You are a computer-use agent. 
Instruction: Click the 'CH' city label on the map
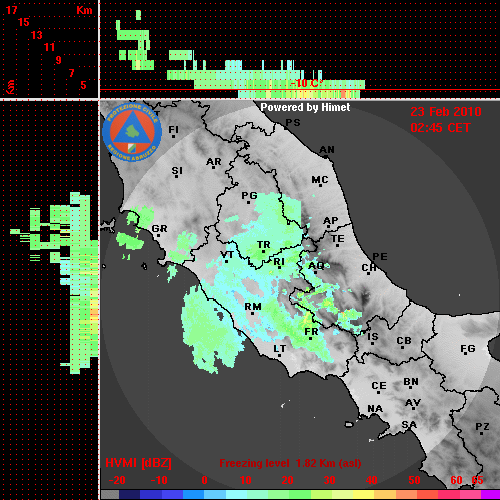(x=369, y=268)
